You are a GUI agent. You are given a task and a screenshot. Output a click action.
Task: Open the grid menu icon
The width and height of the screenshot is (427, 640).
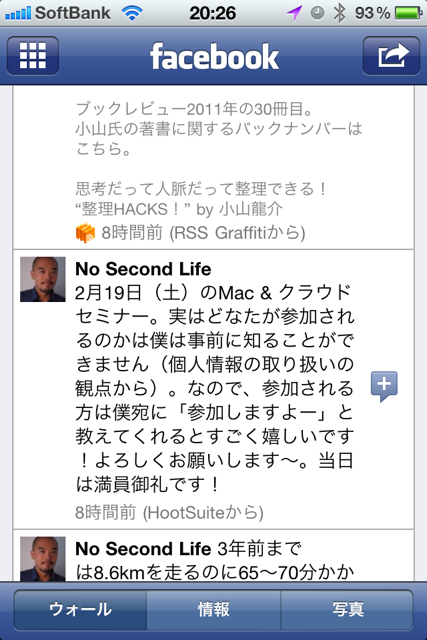click(x=33, y=56)
